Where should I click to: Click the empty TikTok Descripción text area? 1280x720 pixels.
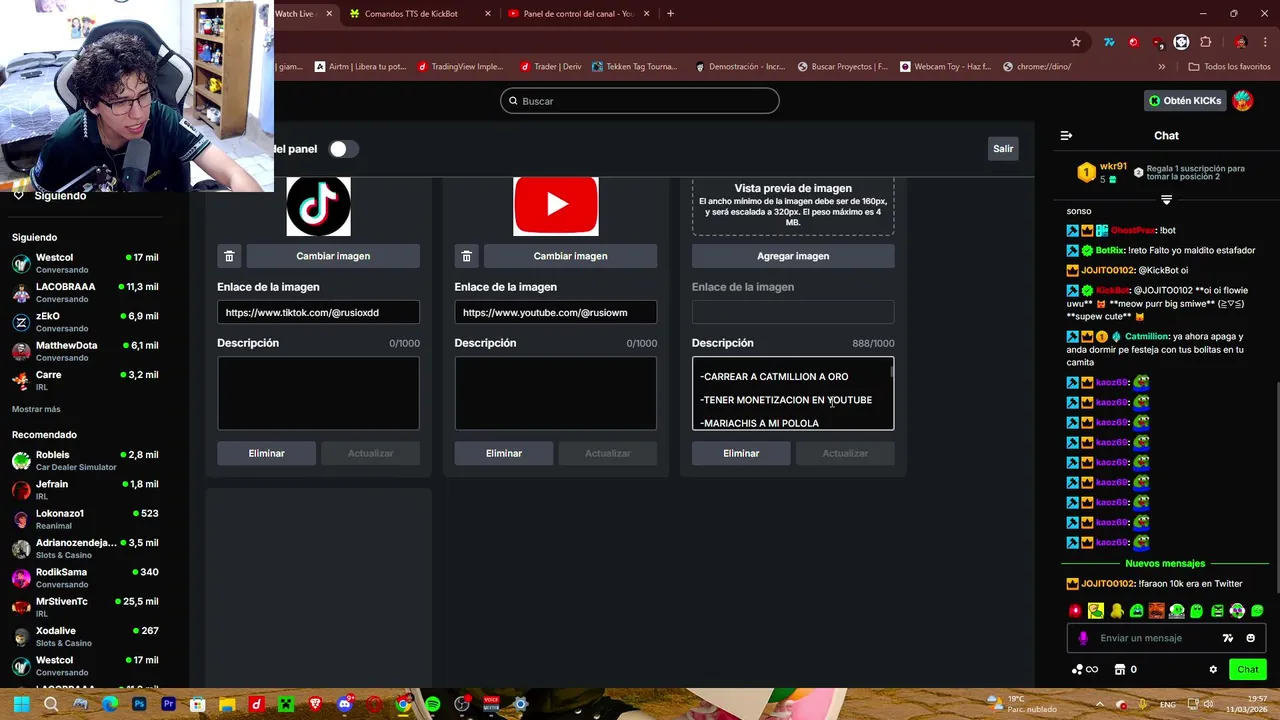click(x=318, y=393)
